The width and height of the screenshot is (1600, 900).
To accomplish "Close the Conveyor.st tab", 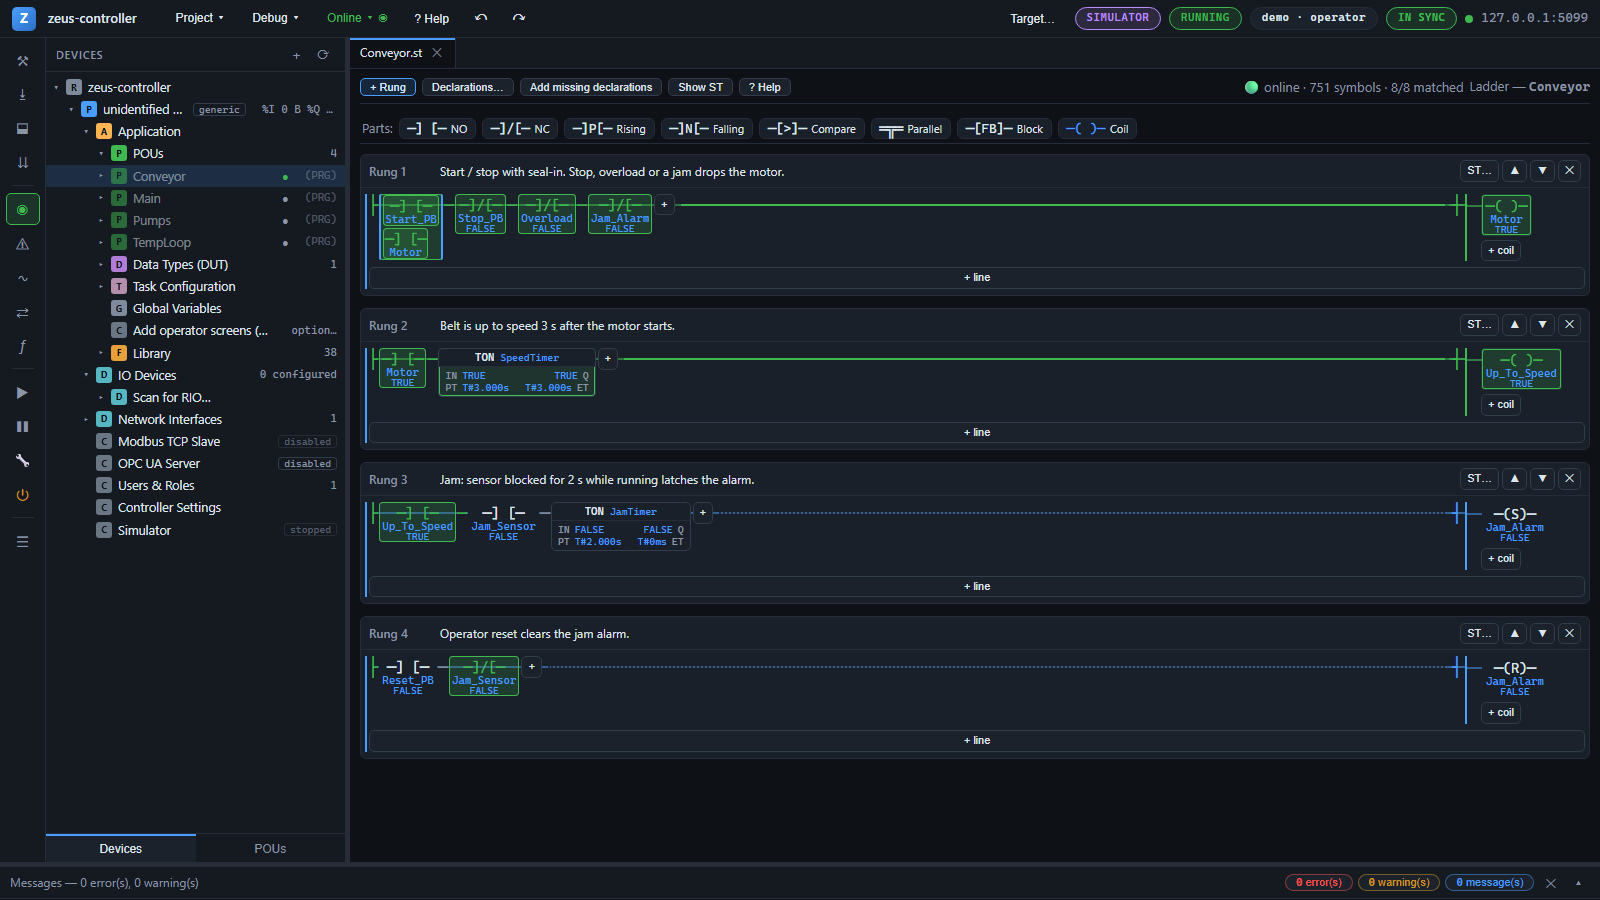I will coord(437,53).
